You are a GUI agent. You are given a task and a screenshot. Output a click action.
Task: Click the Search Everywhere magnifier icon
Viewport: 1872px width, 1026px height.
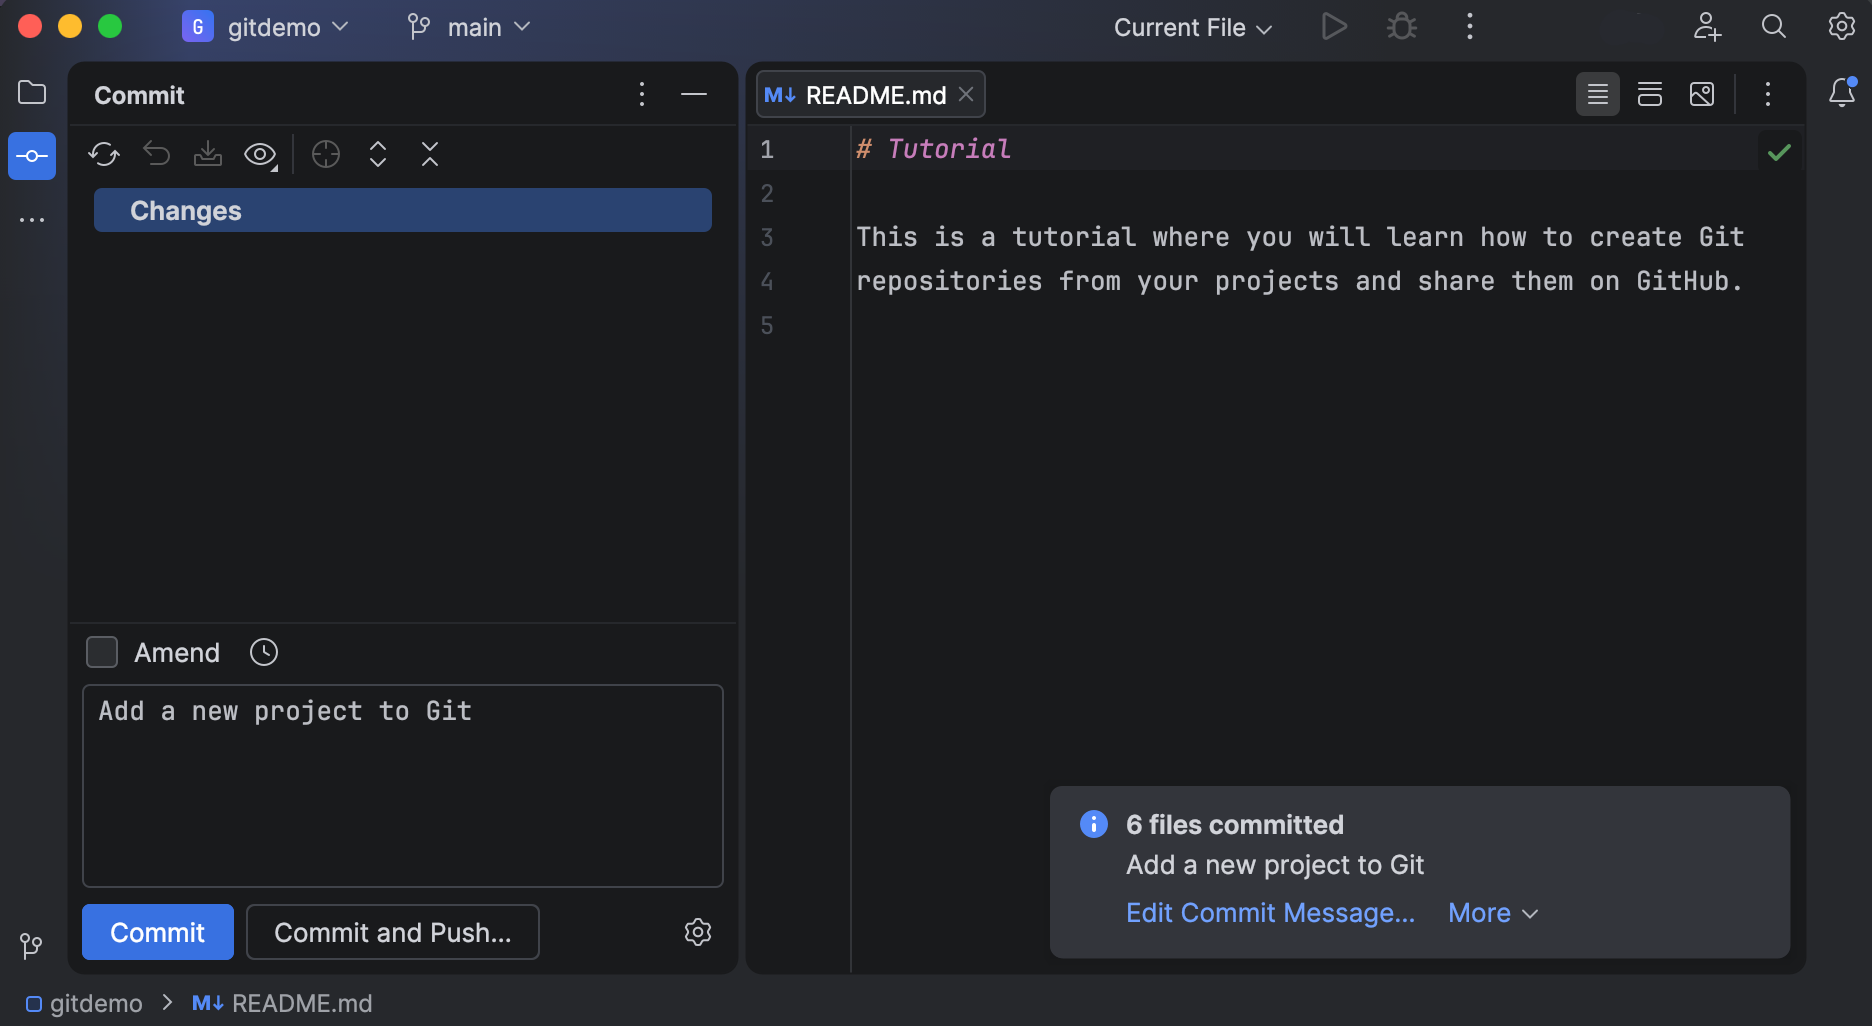(x=1774, y=27)
